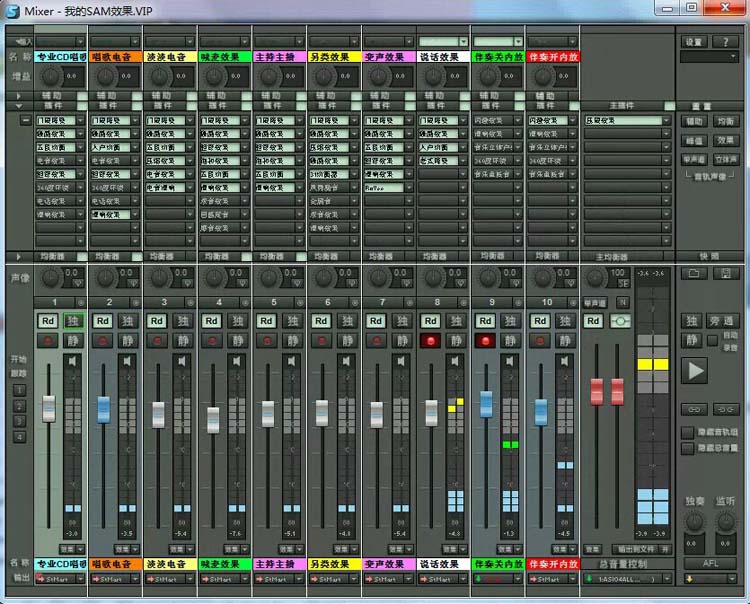Click the 专业CD唱歌 channel name field at top

coord(60,57)
